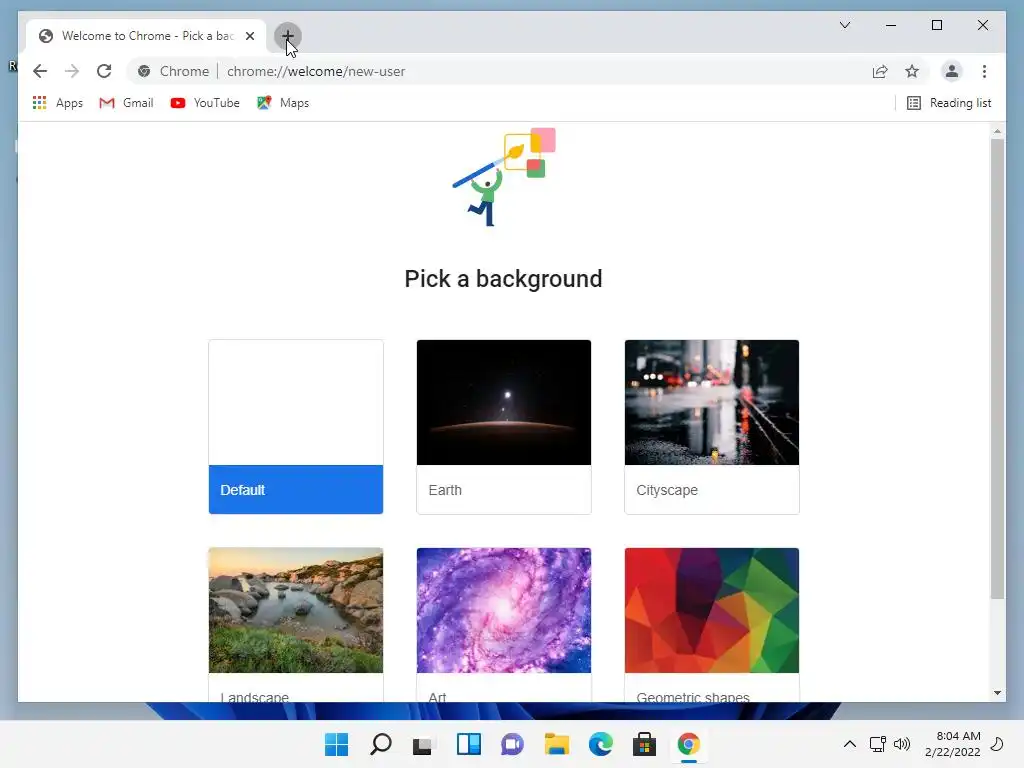This screenshot has height=768, width=1024.
Task: Select the Default background card
Action: click(x=296, y=426)
